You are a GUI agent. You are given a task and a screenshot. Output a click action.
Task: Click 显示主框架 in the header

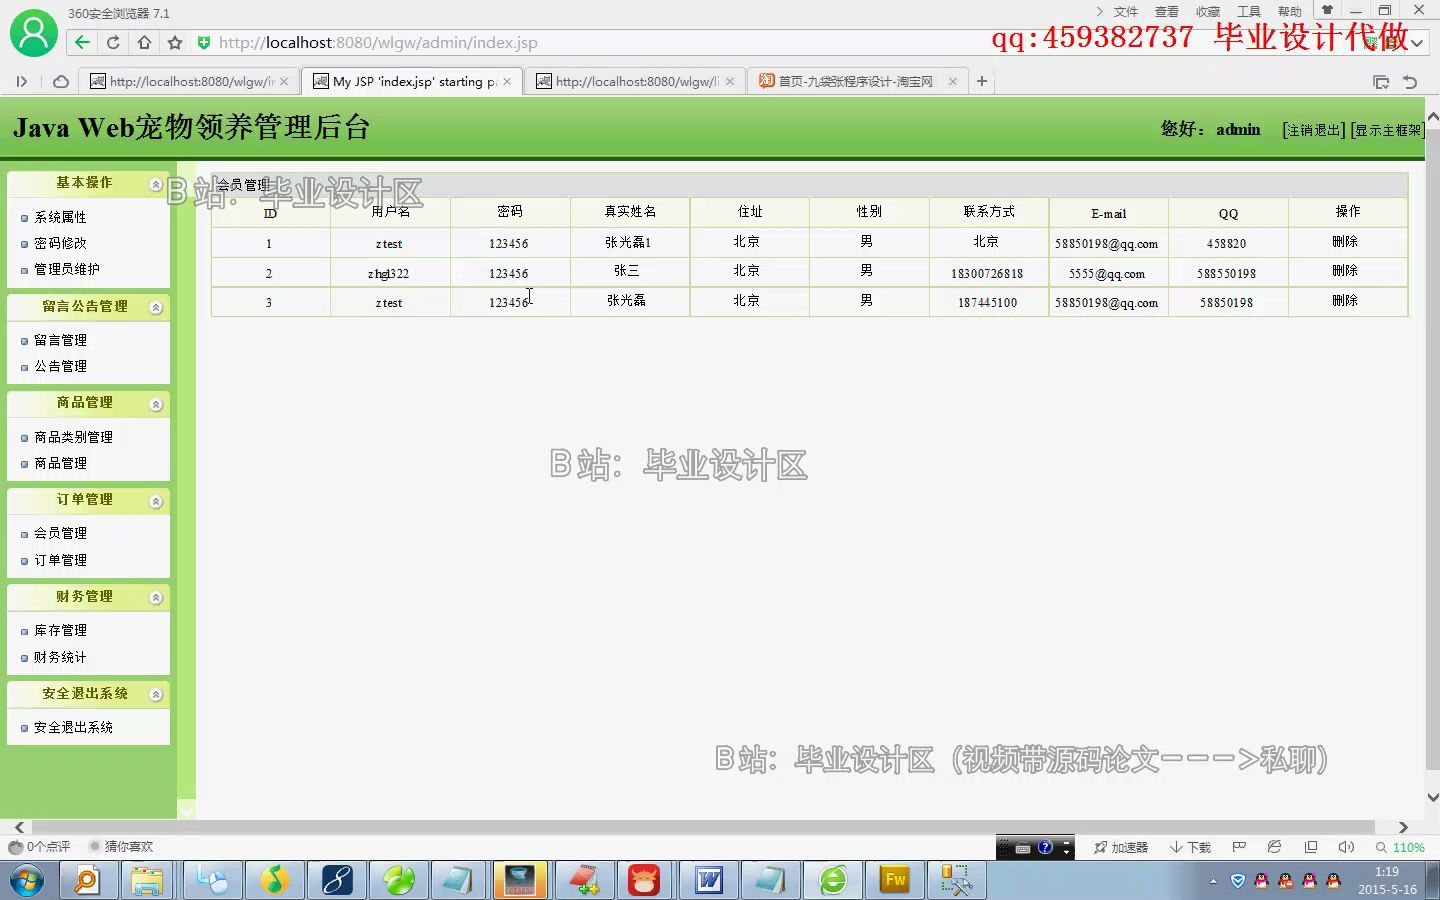[1387, 130]
